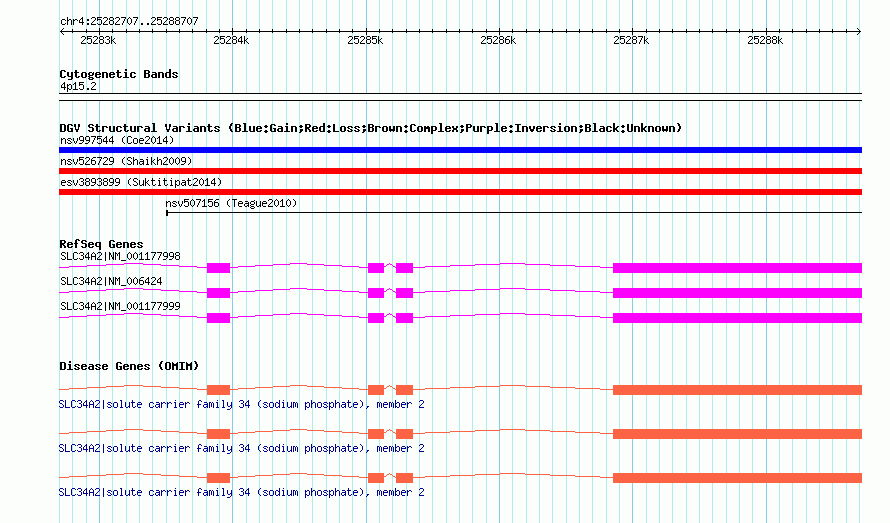
Task: Select the red nsv526729 loss variant bar
Action: point(460,171)
